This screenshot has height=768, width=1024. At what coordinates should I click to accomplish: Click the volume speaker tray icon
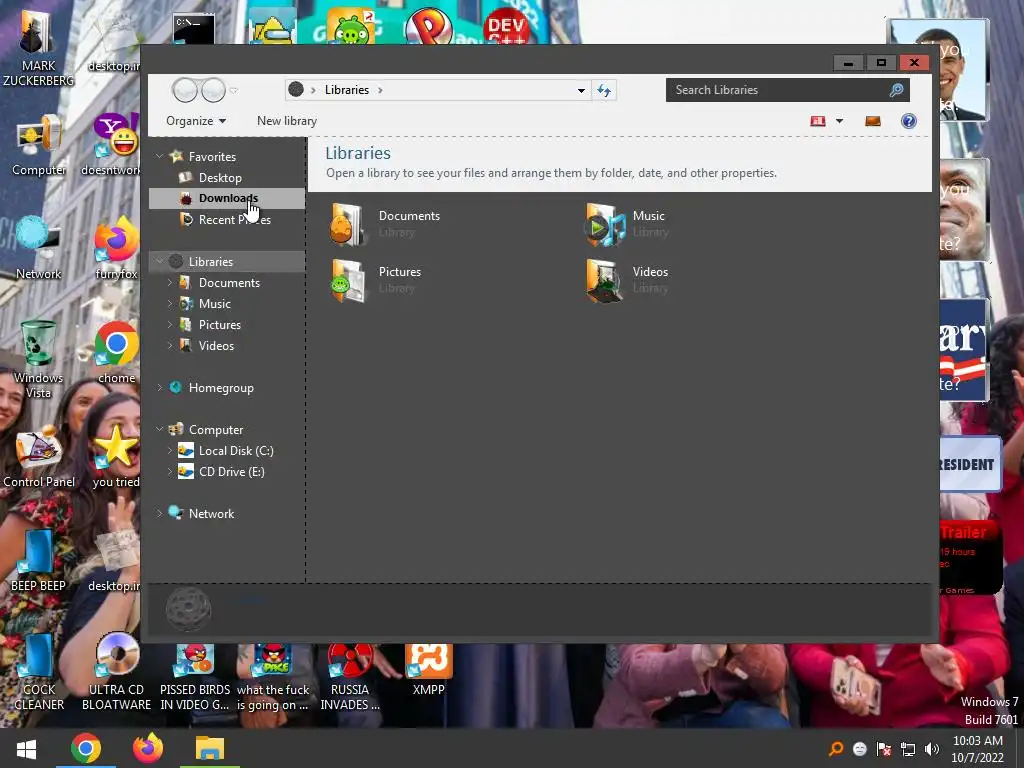(x=932, y=749)
